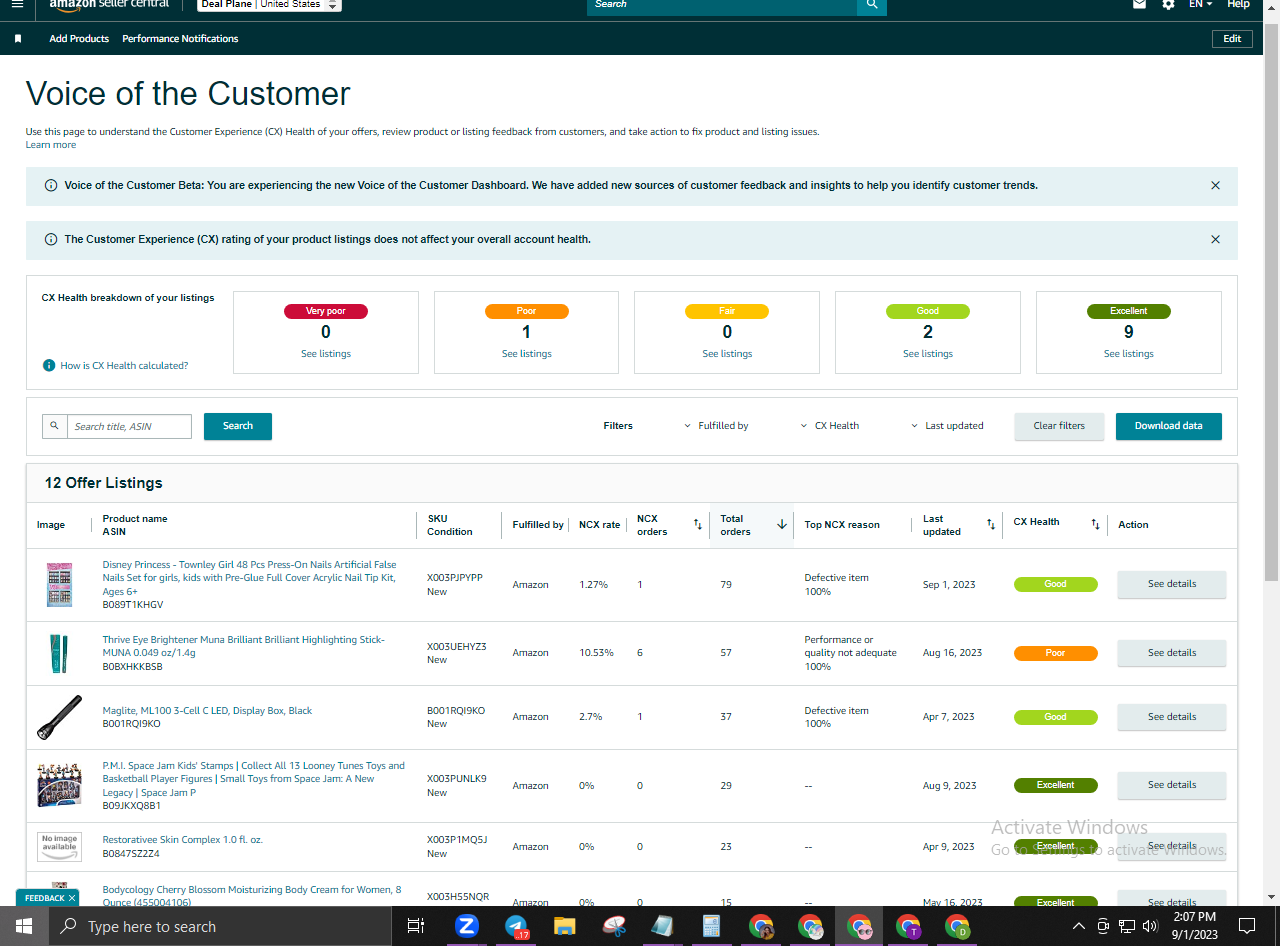This screenshot has height=946, width=1280.
Task: Click the Edit button in the bookmarks bar
Action: (x=1232, y=39)
